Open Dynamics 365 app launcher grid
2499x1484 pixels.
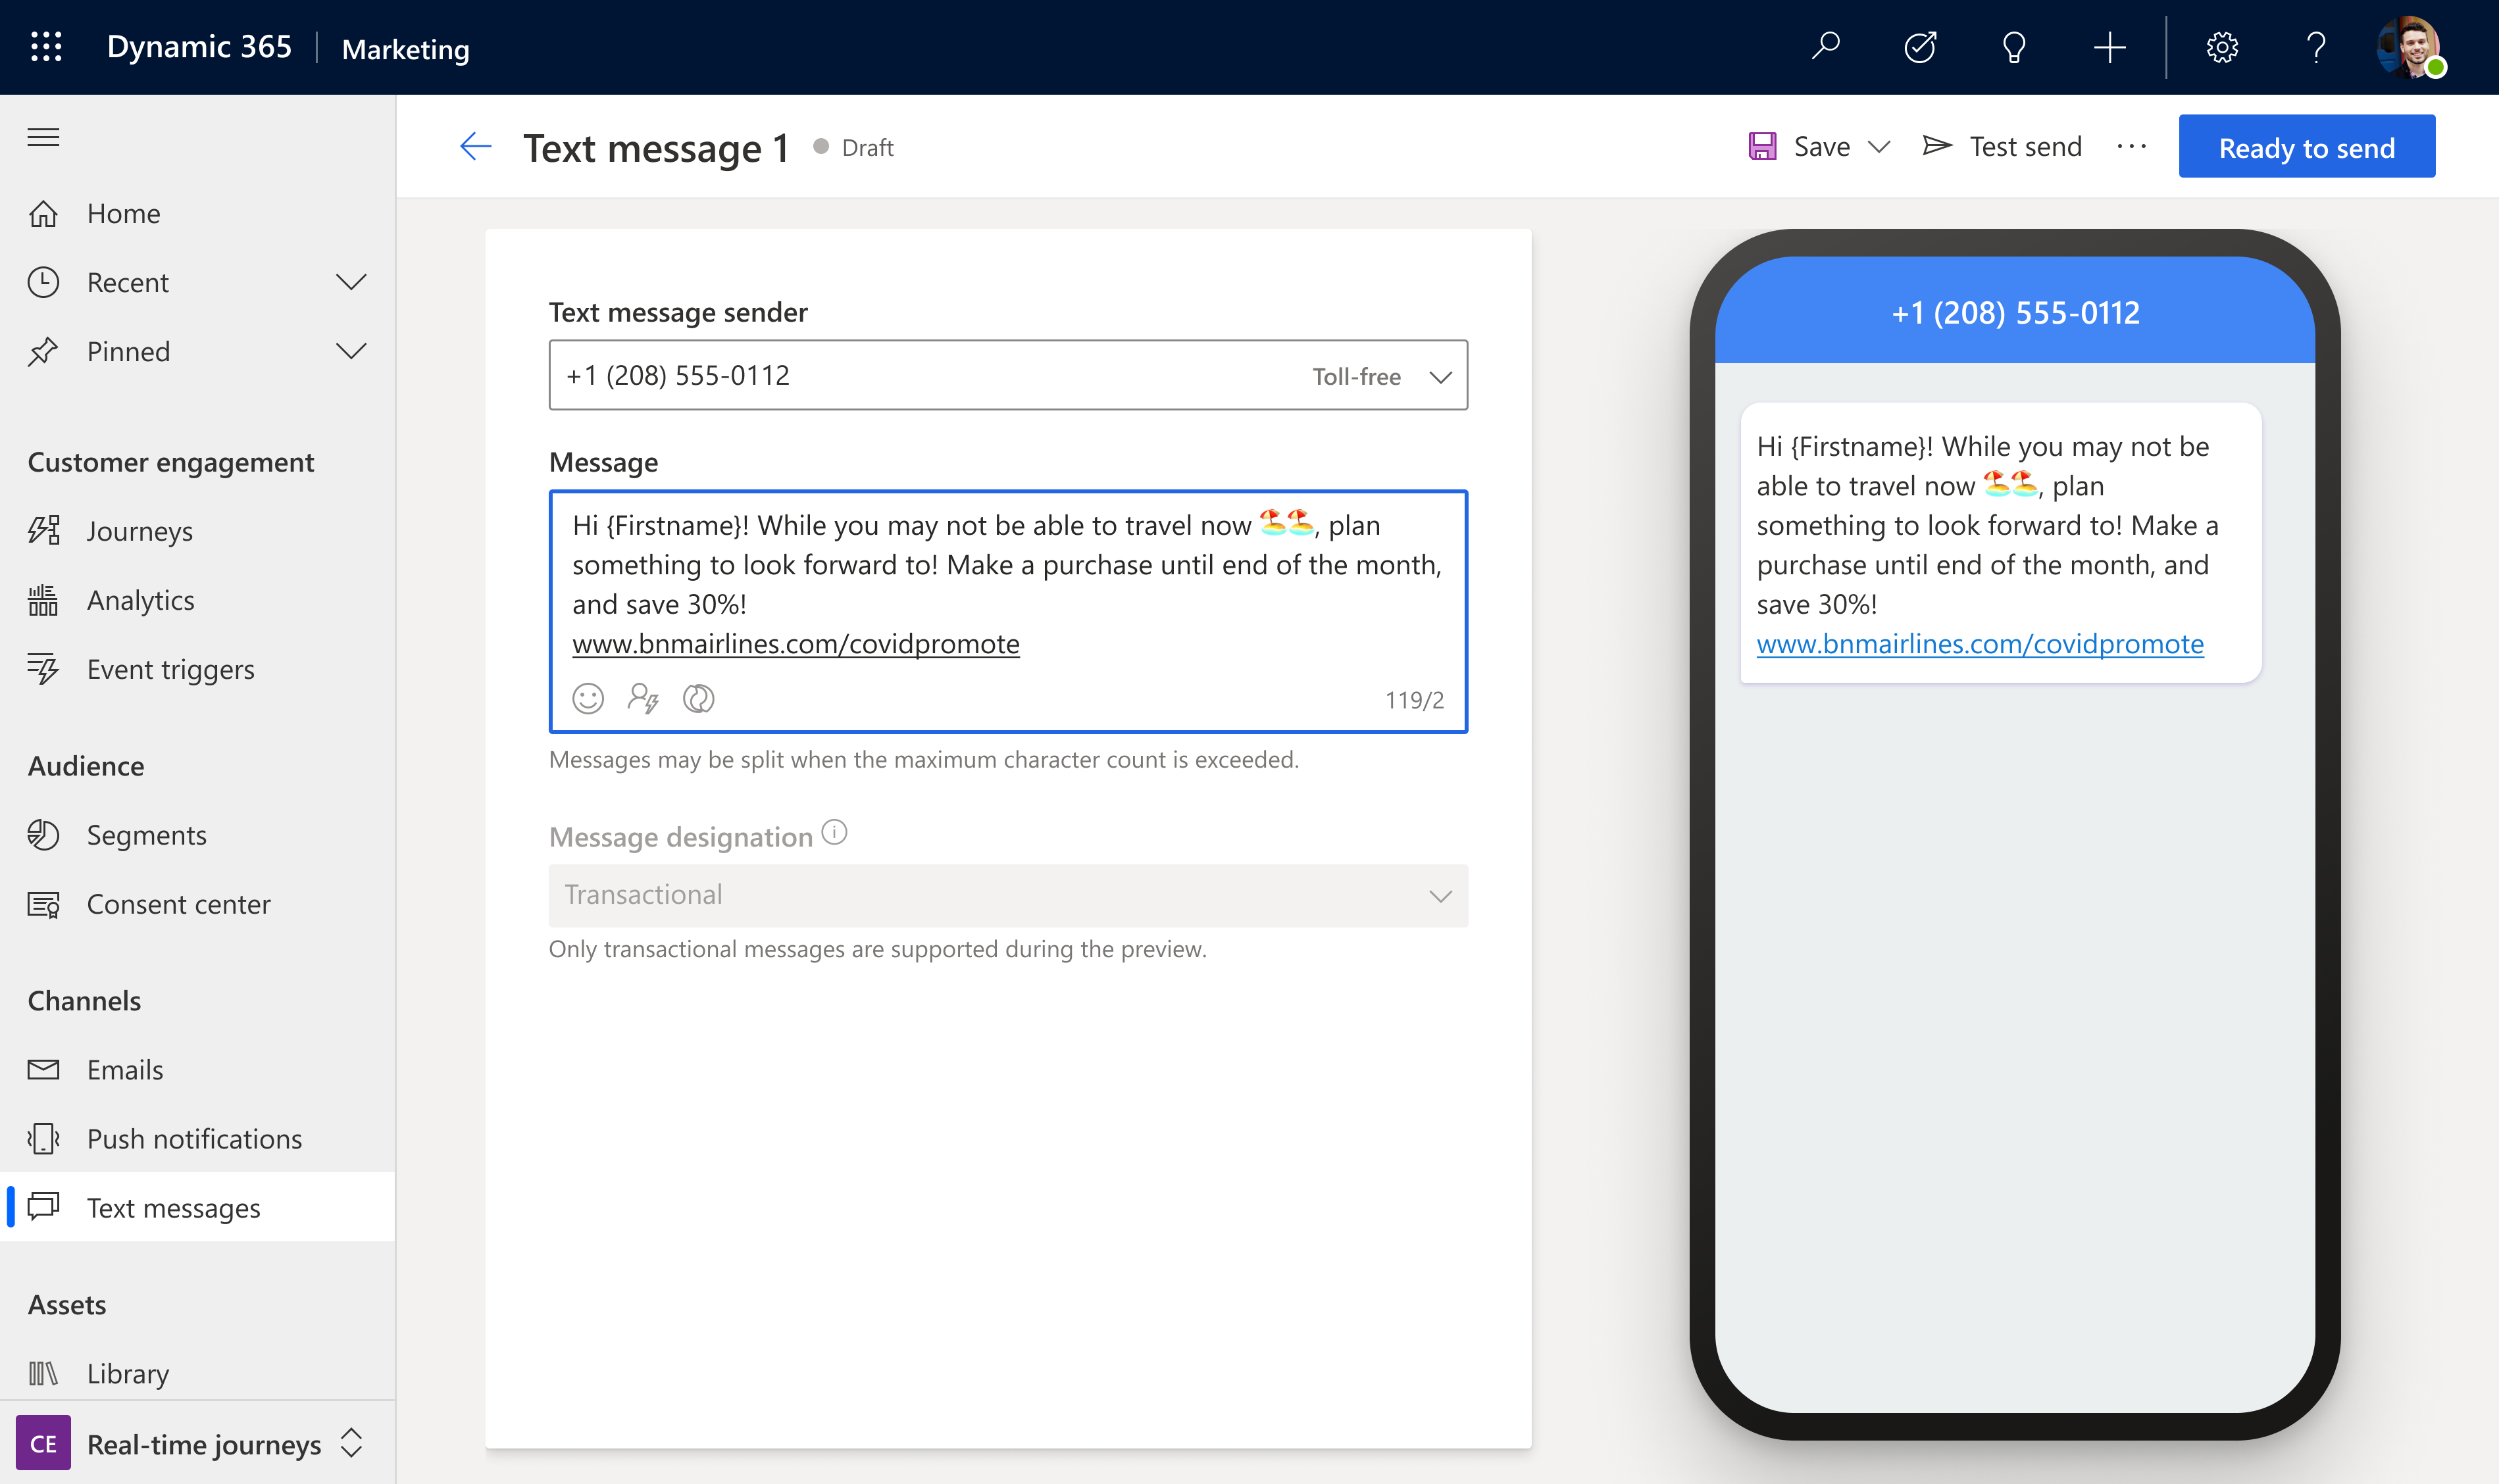[x=45, y=47]
